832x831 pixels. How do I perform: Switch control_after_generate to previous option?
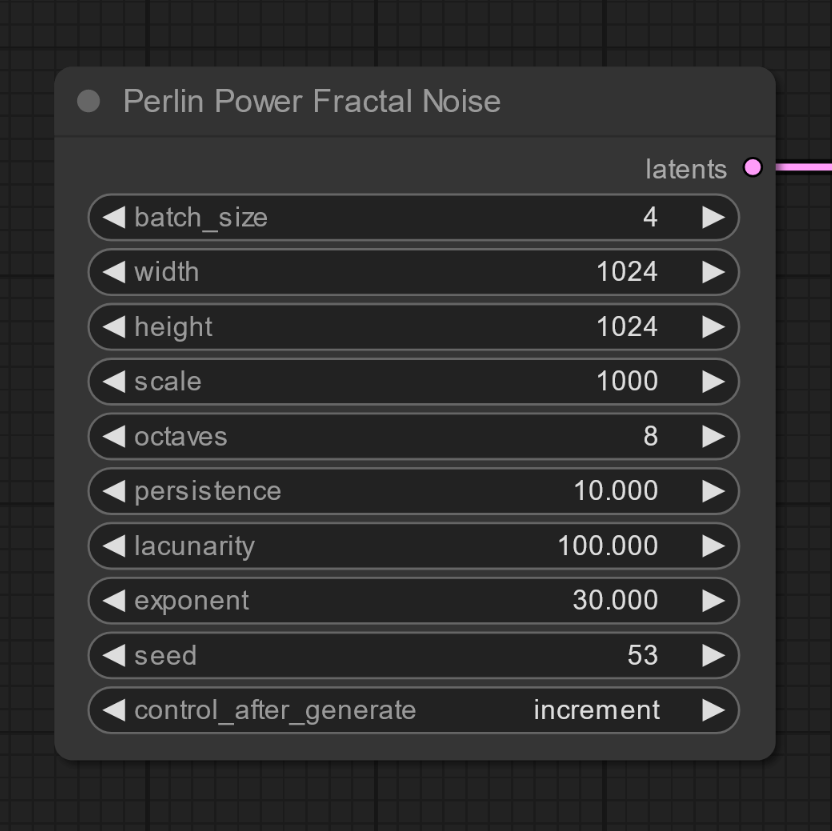click(114, 710)
